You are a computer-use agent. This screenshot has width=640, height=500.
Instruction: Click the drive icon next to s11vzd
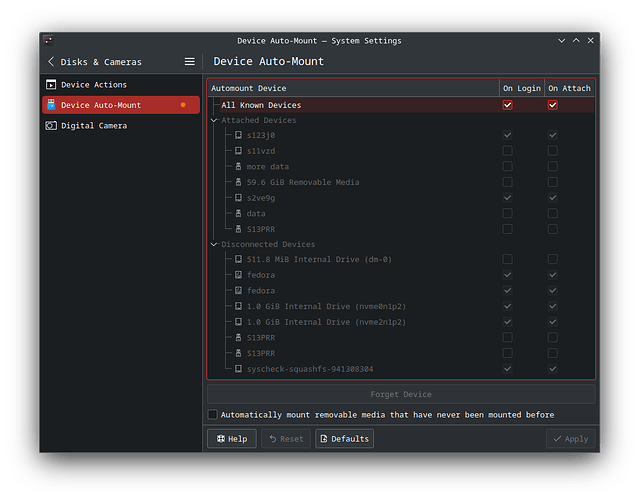coord(238,151)
